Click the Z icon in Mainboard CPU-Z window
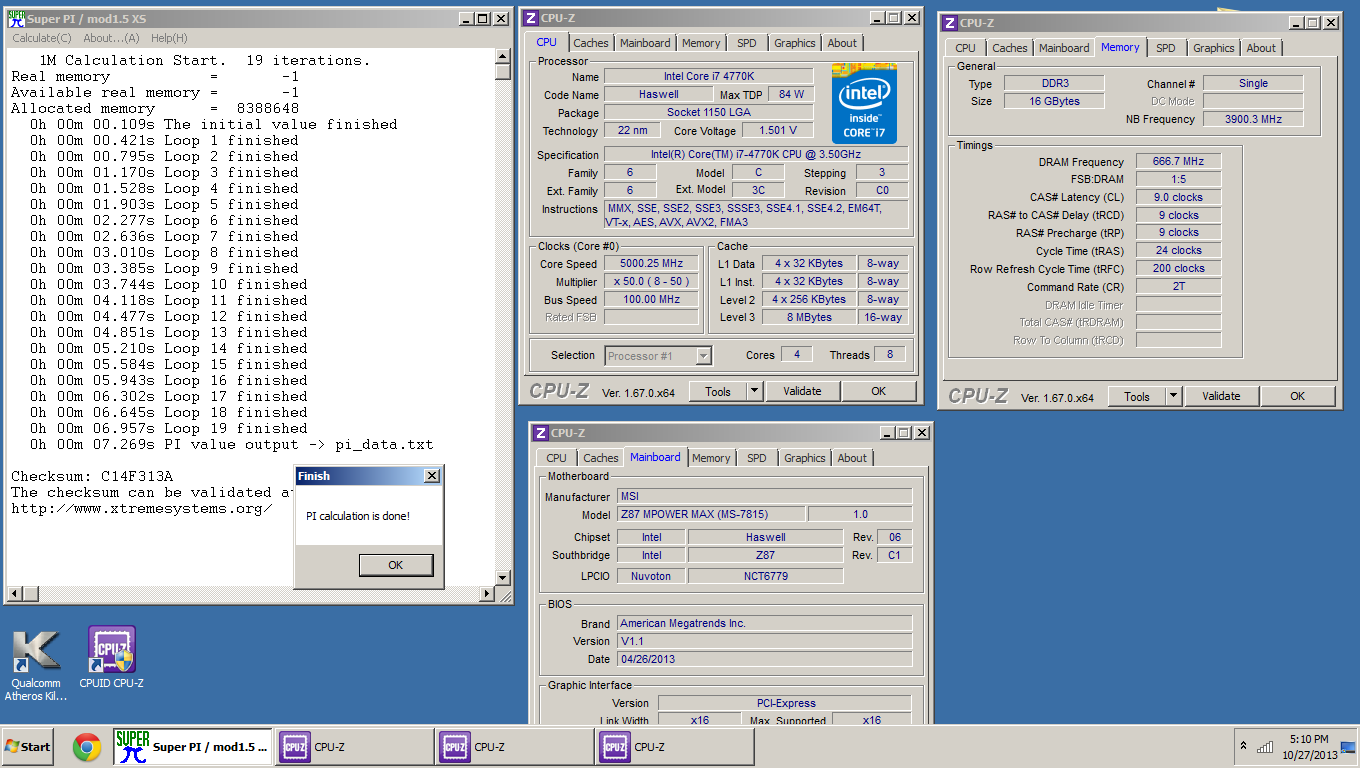Image resolution: width=1360 pixels, height=769 pixels. 540,433
